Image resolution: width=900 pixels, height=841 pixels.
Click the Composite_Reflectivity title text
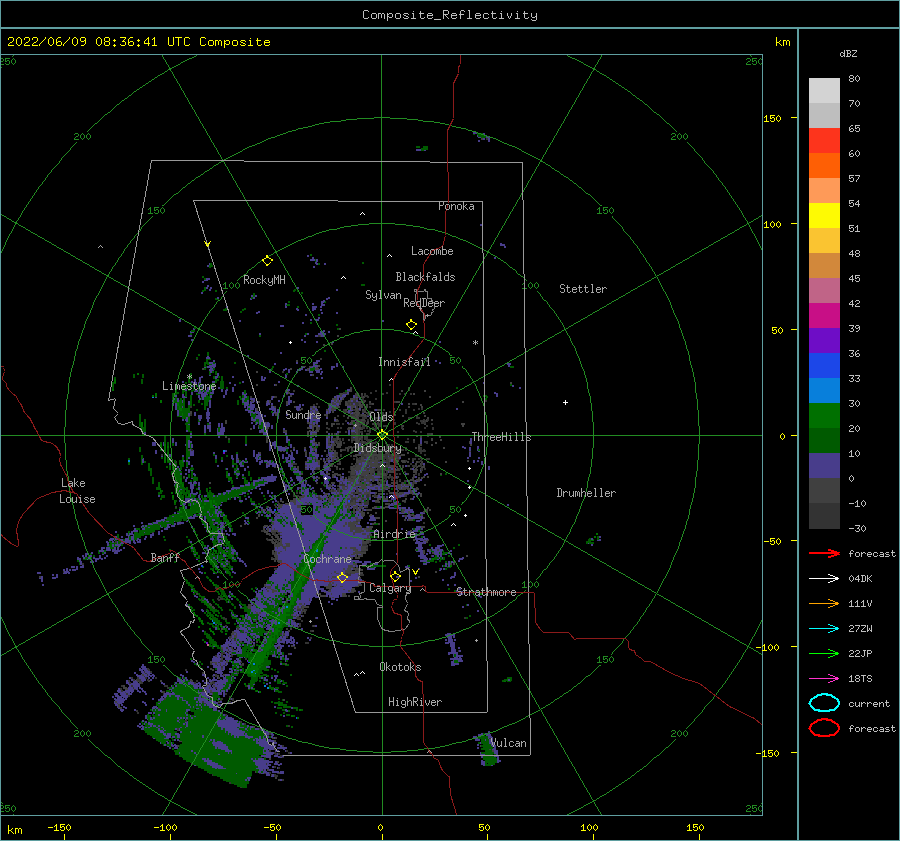click(450, 15)
